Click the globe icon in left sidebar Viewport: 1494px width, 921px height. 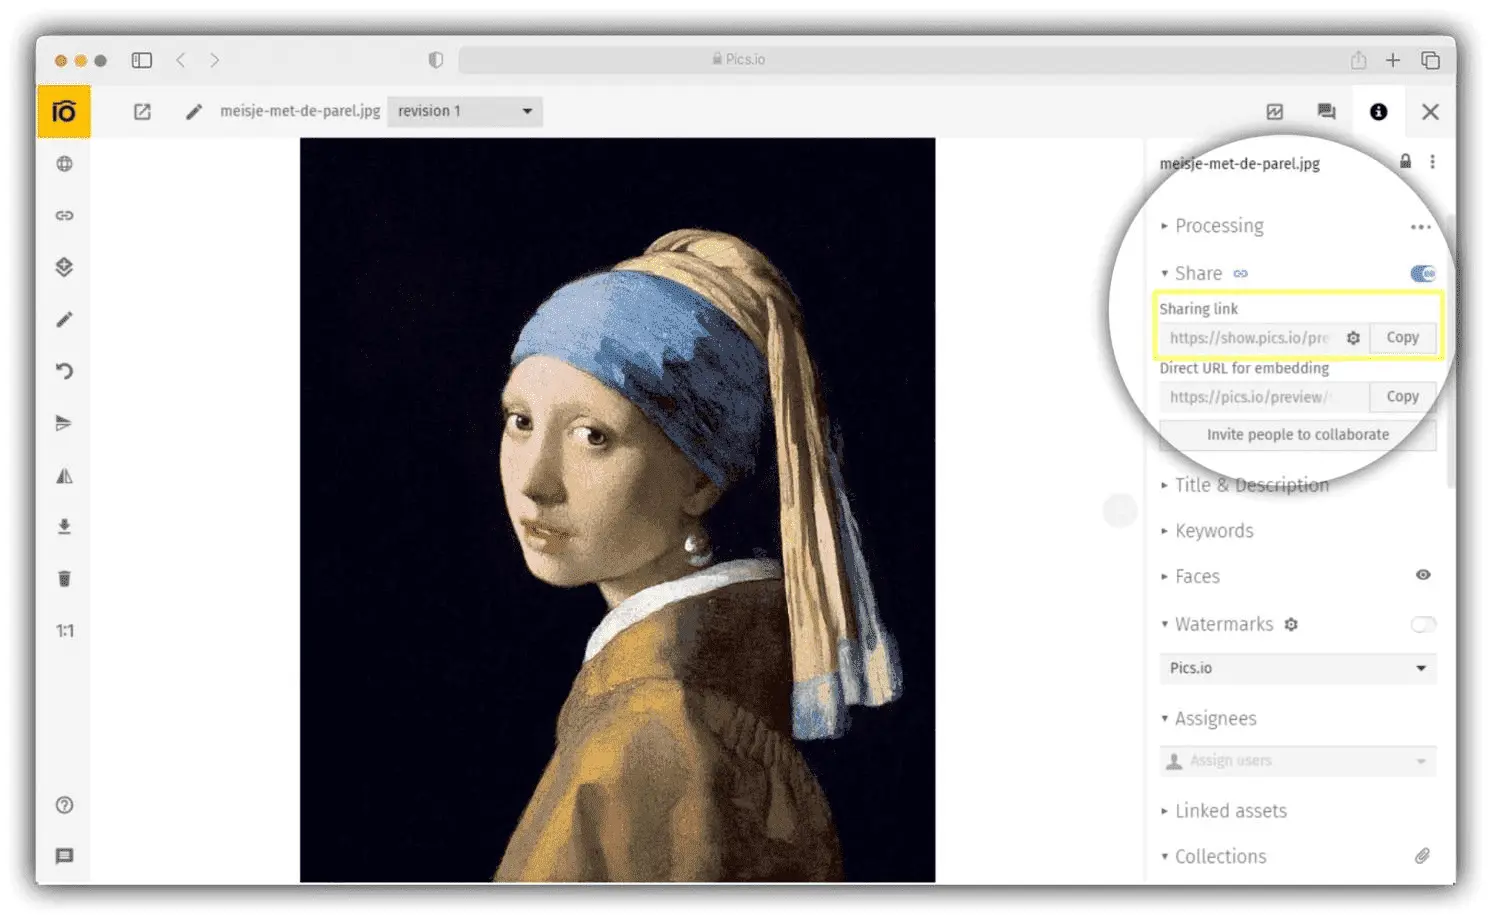tap(64, 164)
